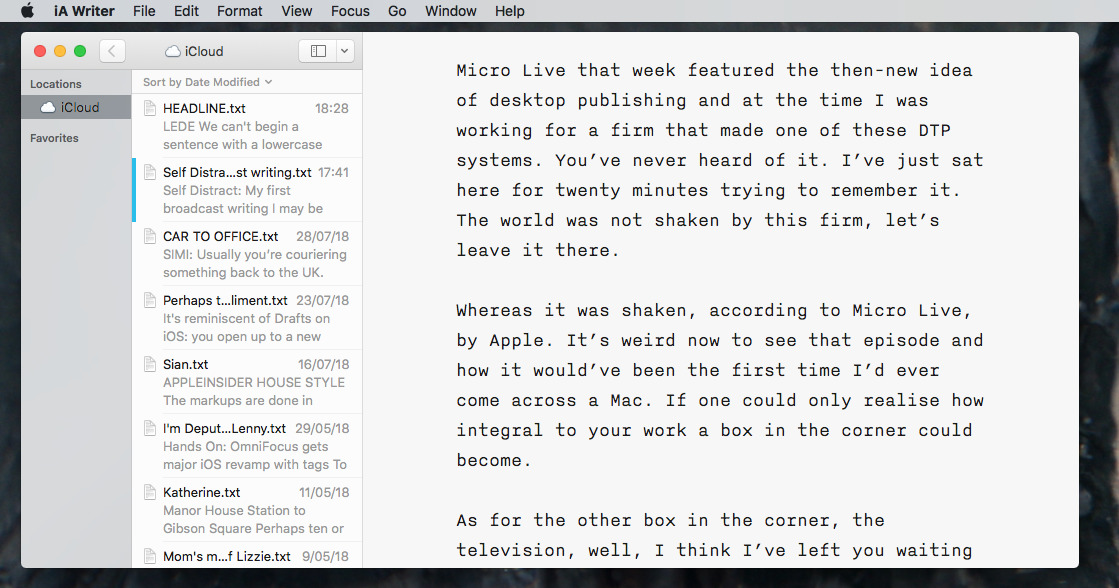This screenshot has height=588, width=1119.
Task: Click the preview 'Manor House Station to'
Action: [x=234, y=510]
